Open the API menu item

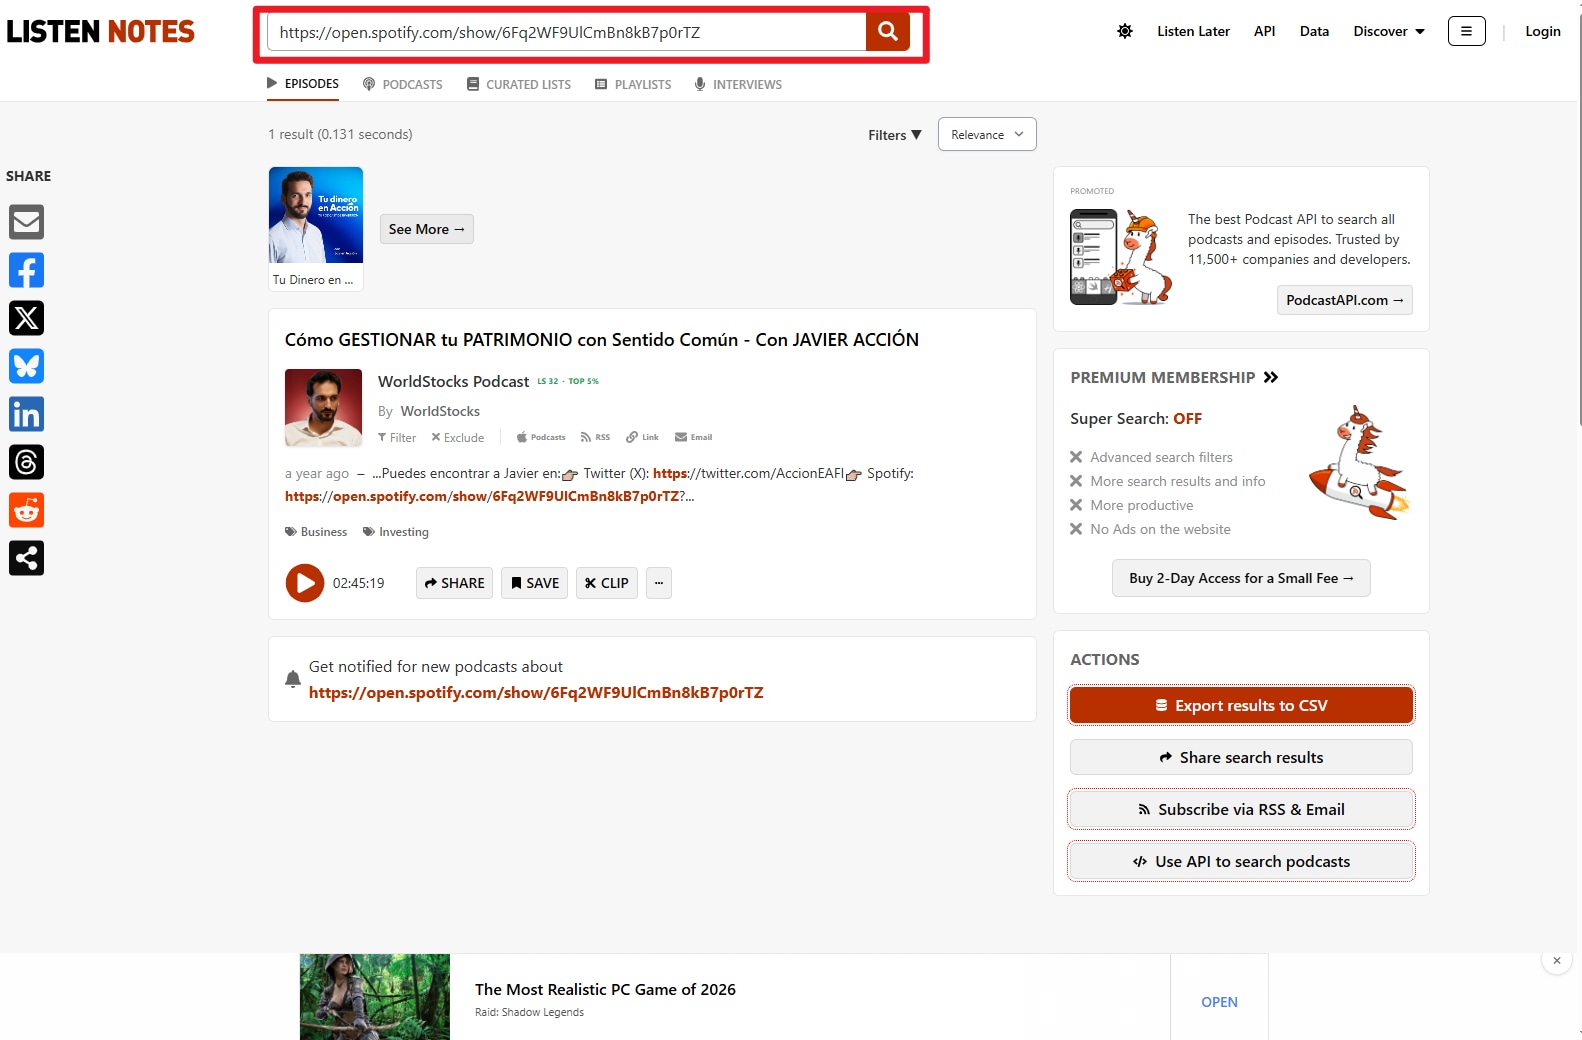(1264, 31)
